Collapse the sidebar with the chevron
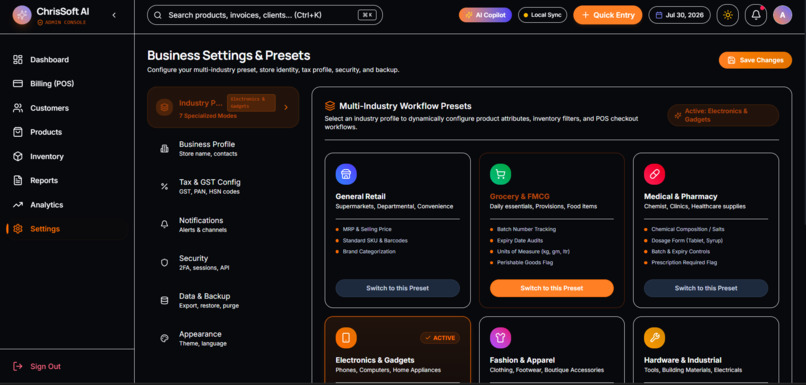Screen dimensions: 806x385 114,15
